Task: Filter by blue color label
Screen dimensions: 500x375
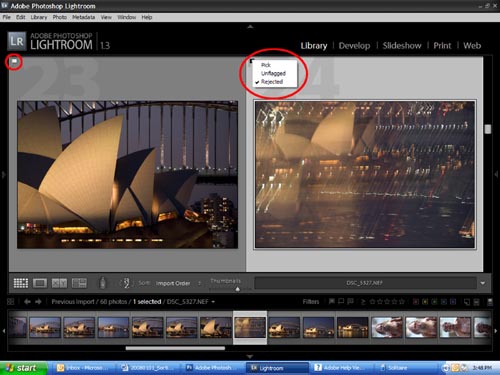Action: tap(444, 302)
